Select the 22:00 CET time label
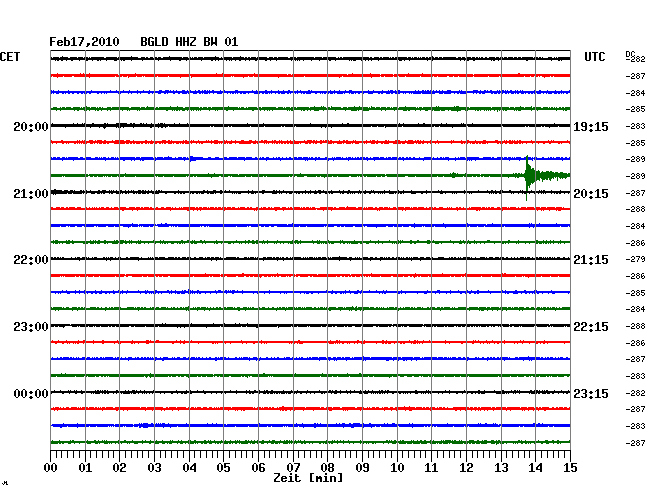 coord(31,260)
